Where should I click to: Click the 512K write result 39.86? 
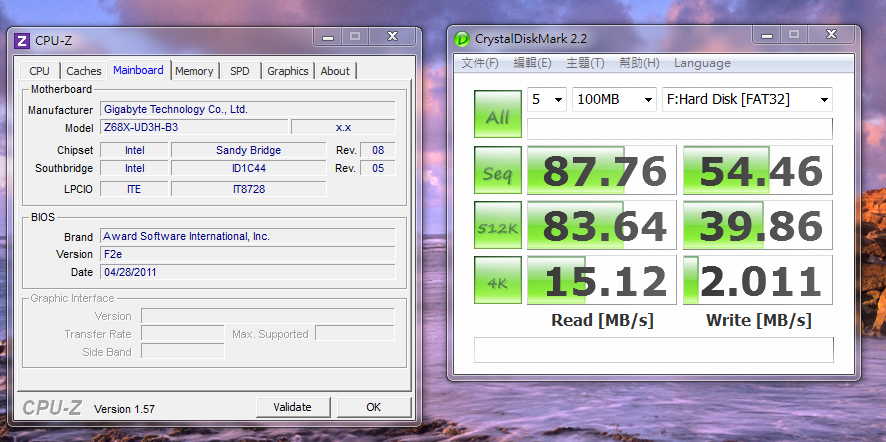[x=758, y=225]
